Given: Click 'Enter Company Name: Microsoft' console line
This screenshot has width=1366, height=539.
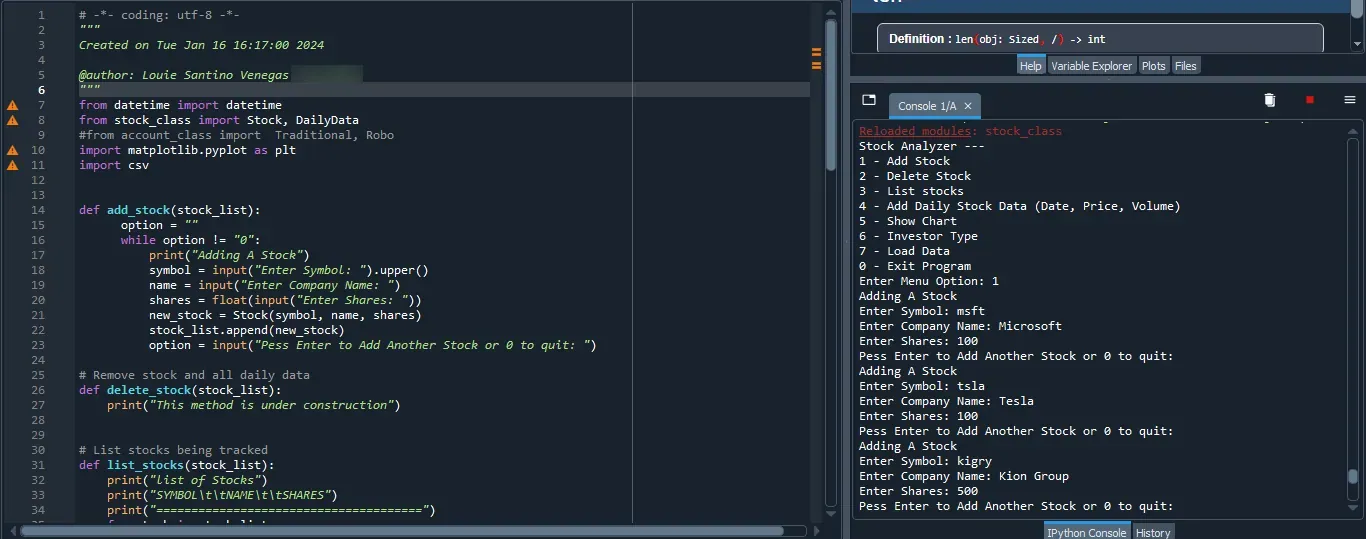Looking at the screenshot, I should click(x=960, y=326).
